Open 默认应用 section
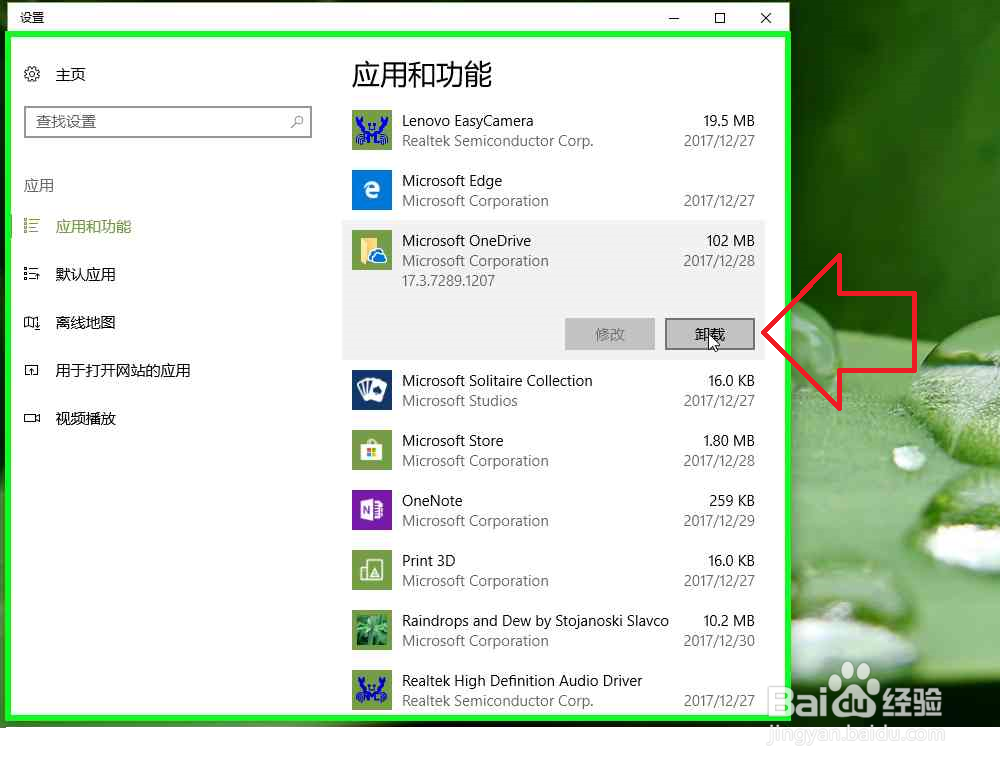The image size is (1000, 768). (x=85, y=274)
